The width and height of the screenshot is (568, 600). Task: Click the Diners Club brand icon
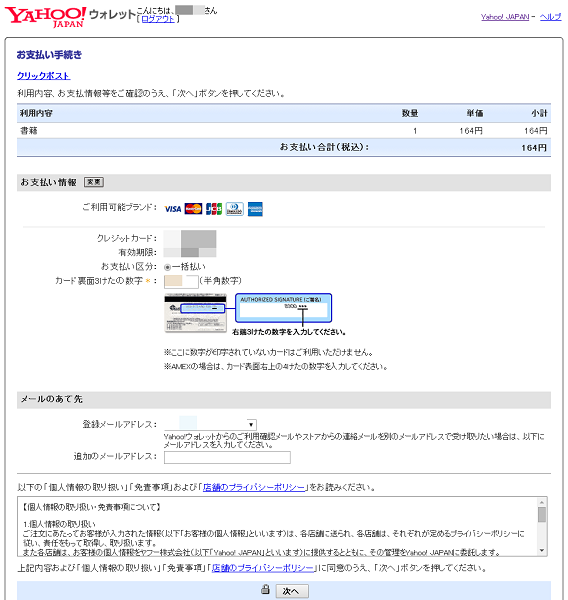coord(234,209)
